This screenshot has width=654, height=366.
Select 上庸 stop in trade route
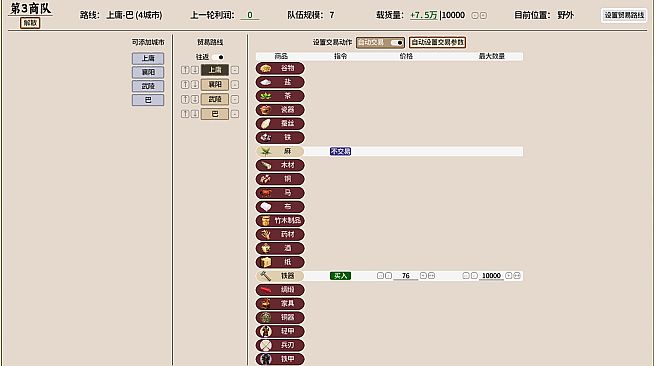215,70
